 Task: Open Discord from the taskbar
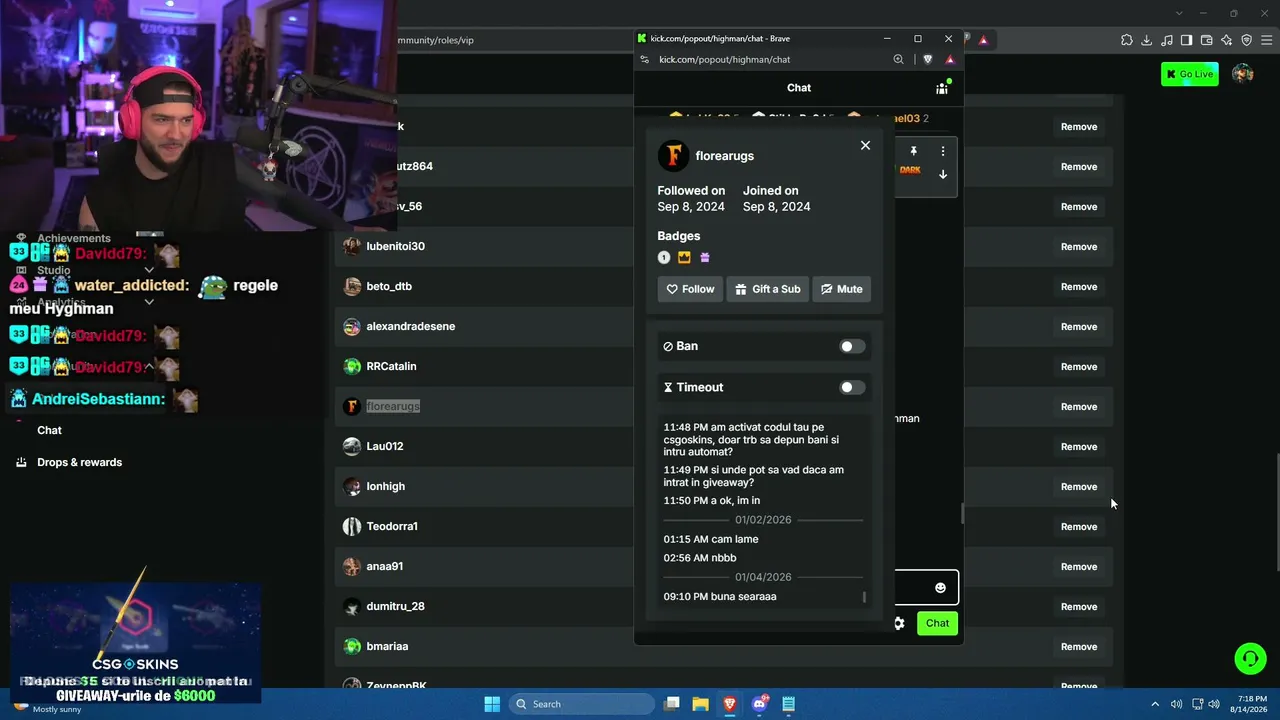759,704
